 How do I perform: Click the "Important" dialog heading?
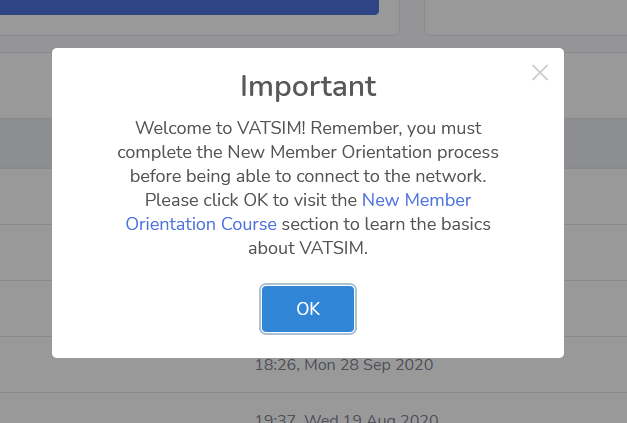[x=308, y=86]
